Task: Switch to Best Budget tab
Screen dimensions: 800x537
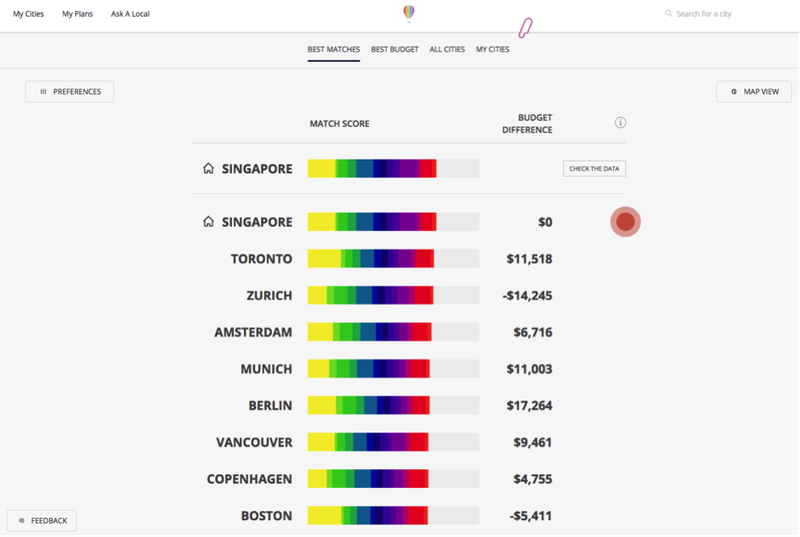Action: tap(395, 49)
